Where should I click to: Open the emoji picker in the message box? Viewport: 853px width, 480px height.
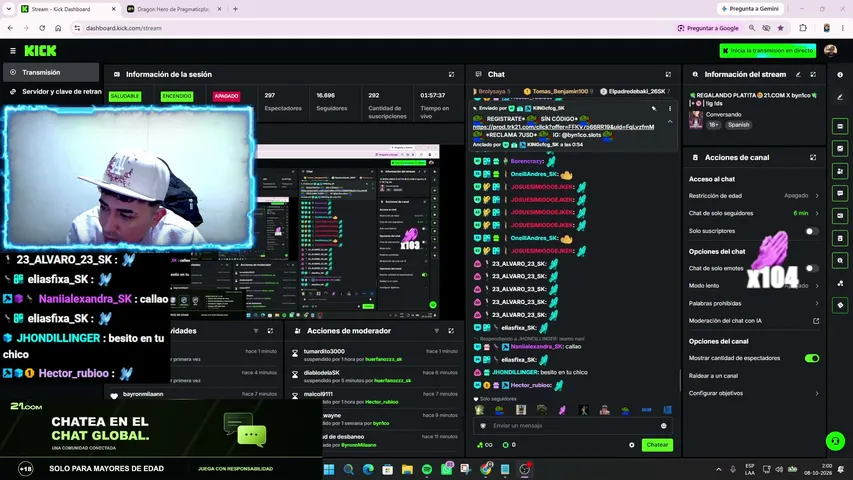tap(663, 426)
